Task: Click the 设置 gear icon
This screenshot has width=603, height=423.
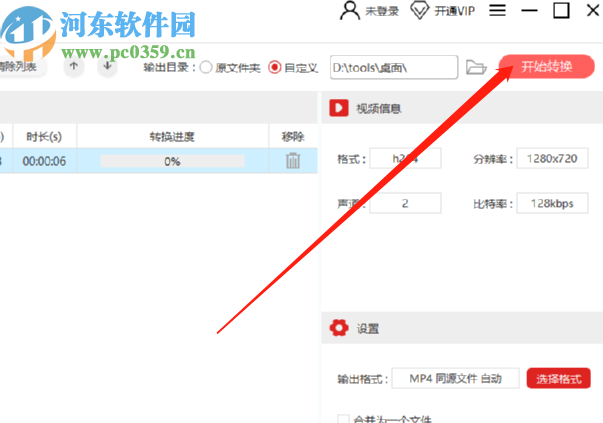Action: click(339, 328)
